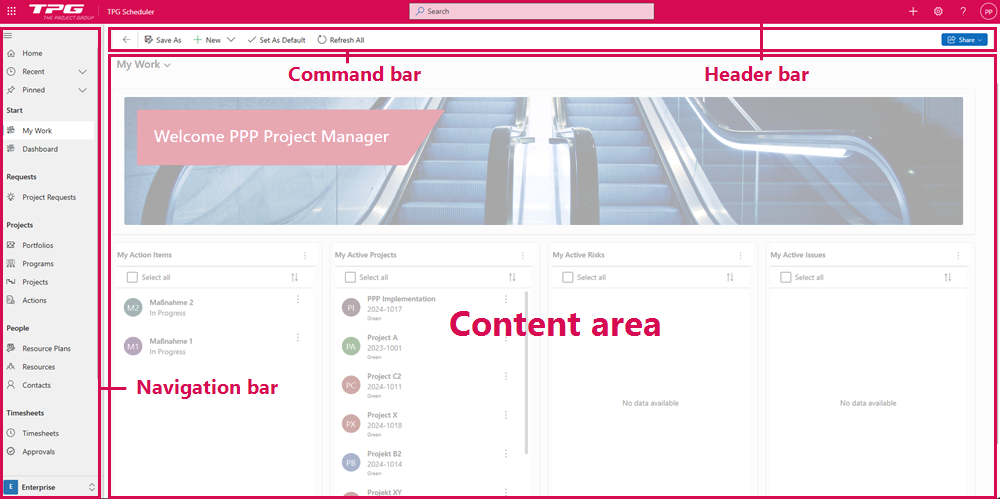Open the My Work view dropdown
The width and height of the screenshot is (1000, 499).
[144, 65]
